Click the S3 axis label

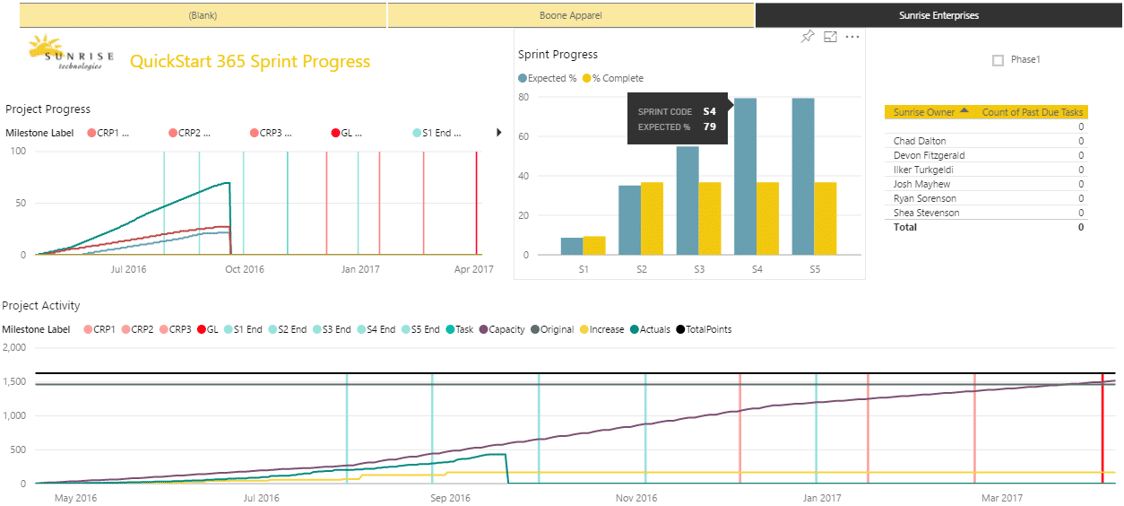699,269
